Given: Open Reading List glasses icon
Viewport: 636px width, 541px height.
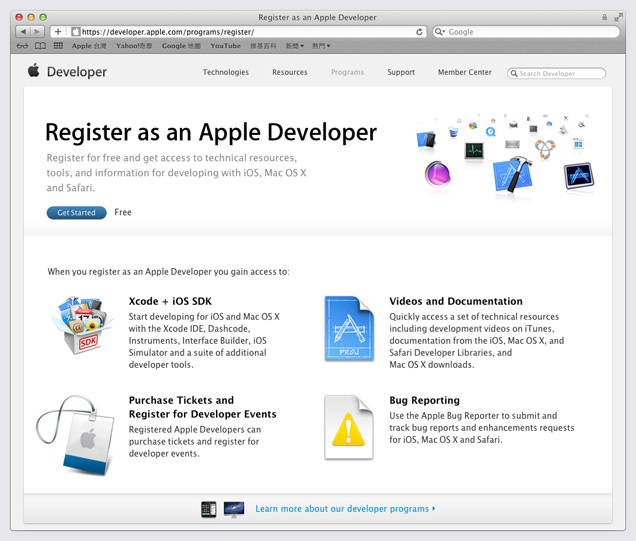Looking at the screenshot, I should click(22, 46).
